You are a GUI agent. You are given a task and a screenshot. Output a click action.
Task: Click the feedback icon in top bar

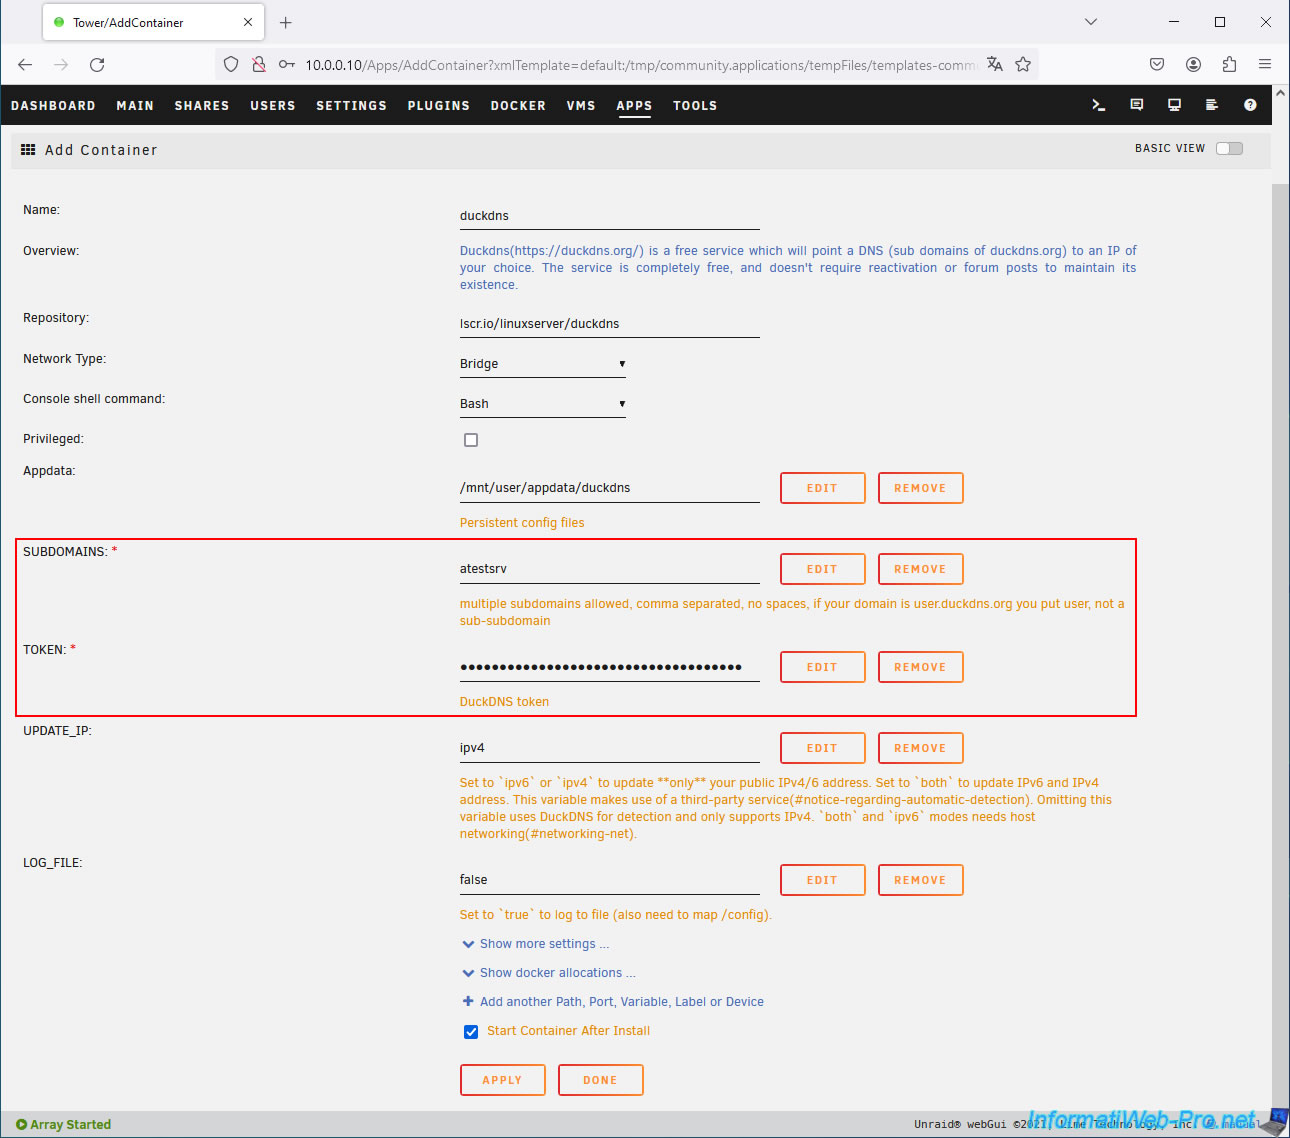click(x=1137, y=105)
